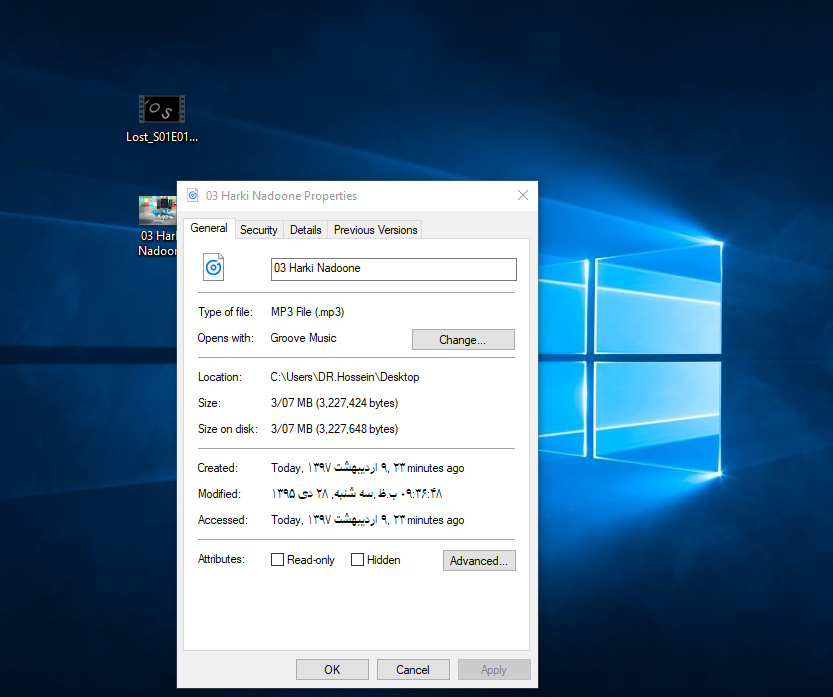Open the Security tab
The width and height of the screenshot is (833, 697).
pos(258,230)
